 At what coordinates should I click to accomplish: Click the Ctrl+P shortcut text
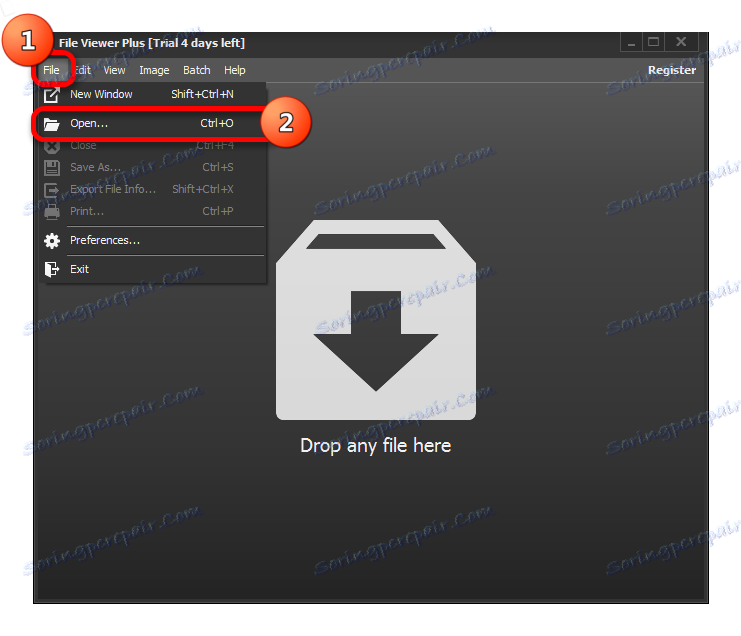(x=218, y=211)
